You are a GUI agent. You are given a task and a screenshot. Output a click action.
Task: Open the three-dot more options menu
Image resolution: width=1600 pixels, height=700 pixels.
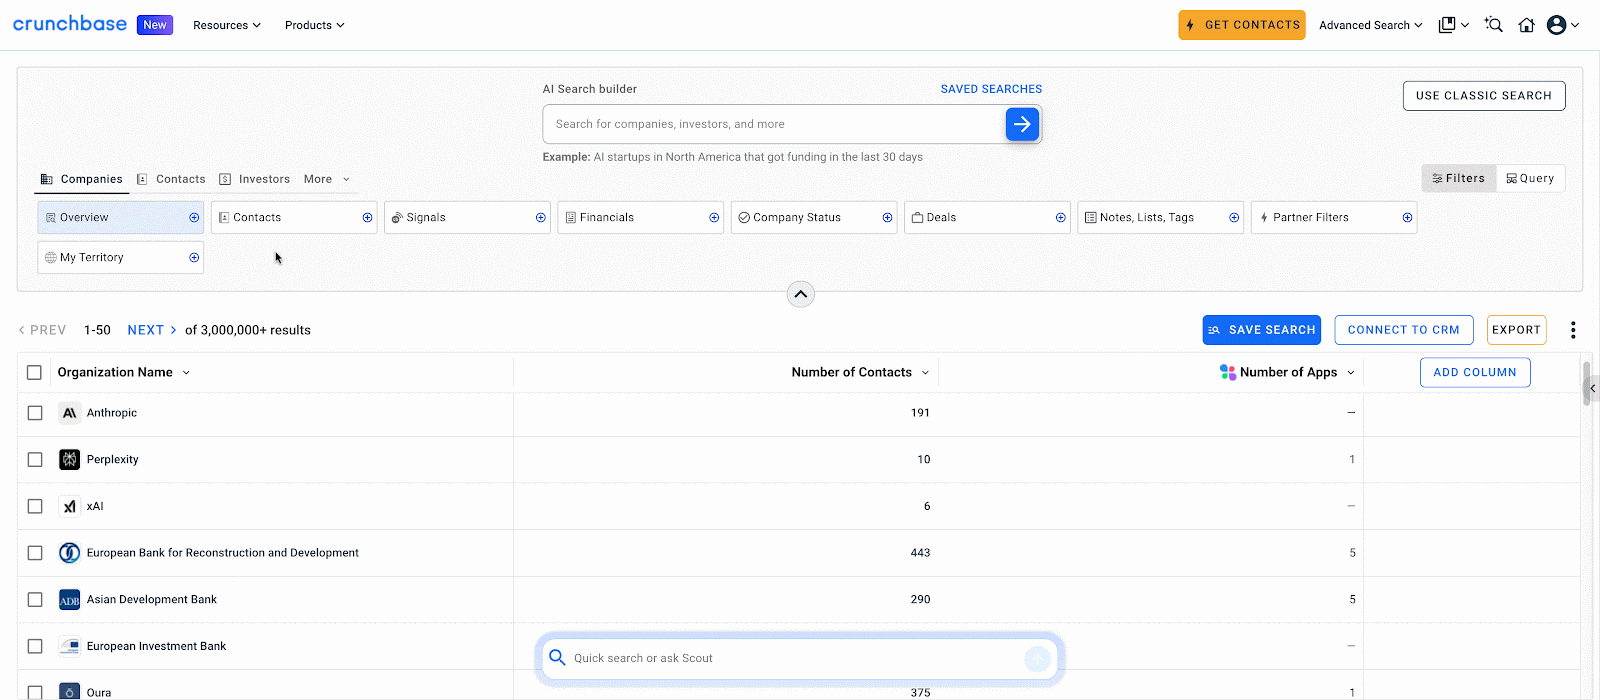point(1573,330)
